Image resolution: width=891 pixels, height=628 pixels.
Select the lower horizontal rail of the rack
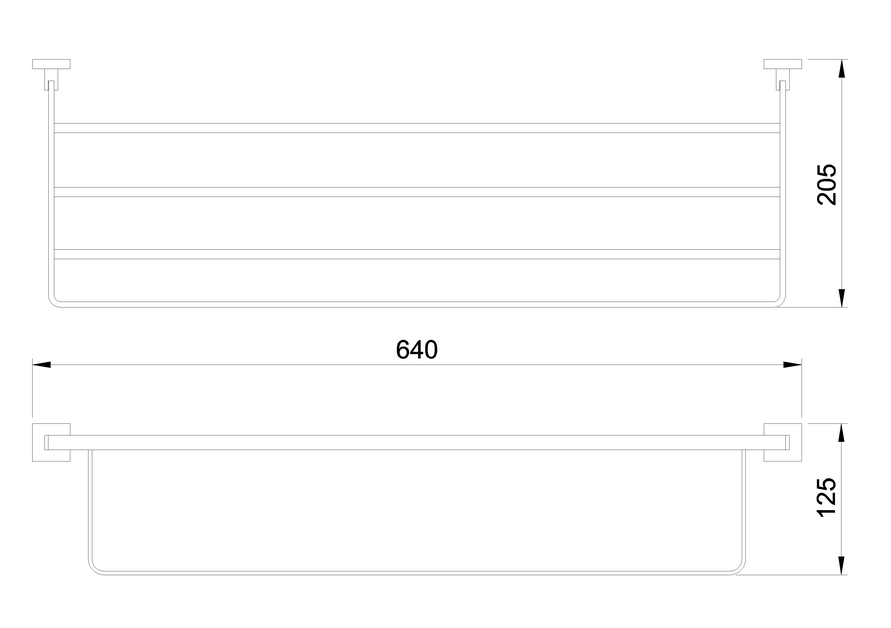coord(415,255)
